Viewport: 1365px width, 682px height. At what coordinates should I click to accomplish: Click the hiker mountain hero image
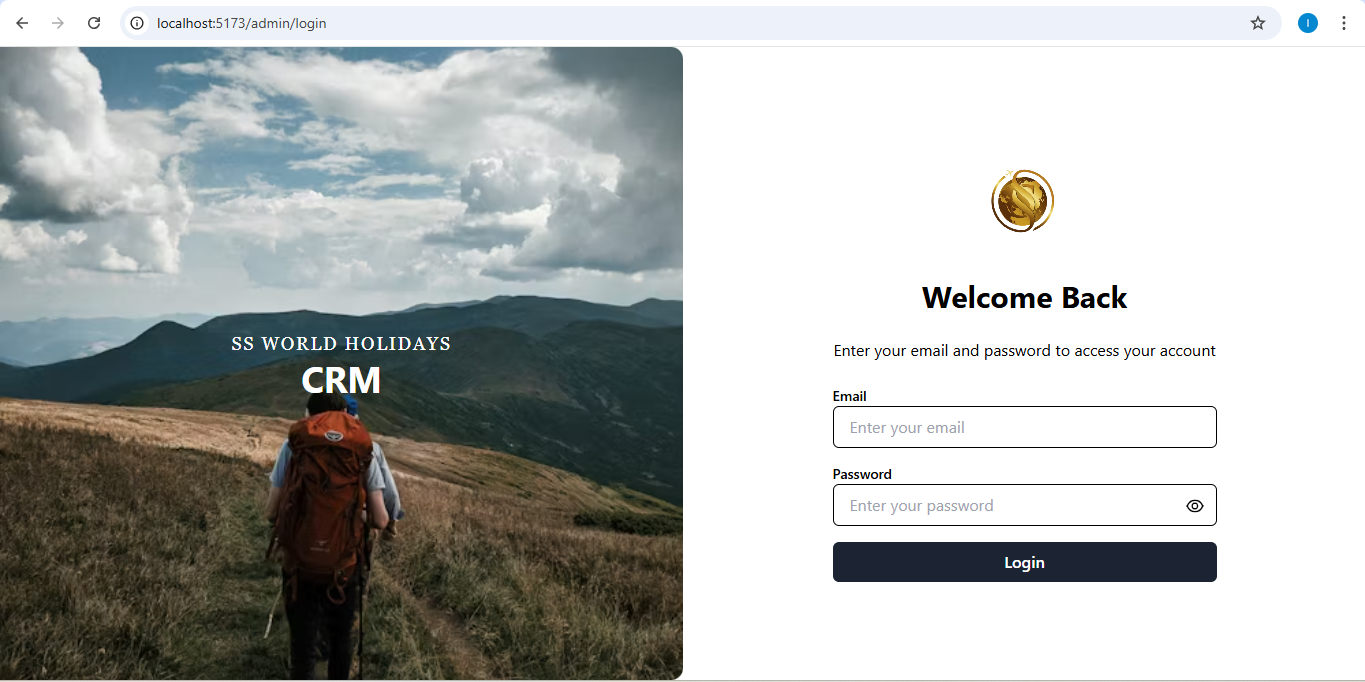[x=341, y=363]
